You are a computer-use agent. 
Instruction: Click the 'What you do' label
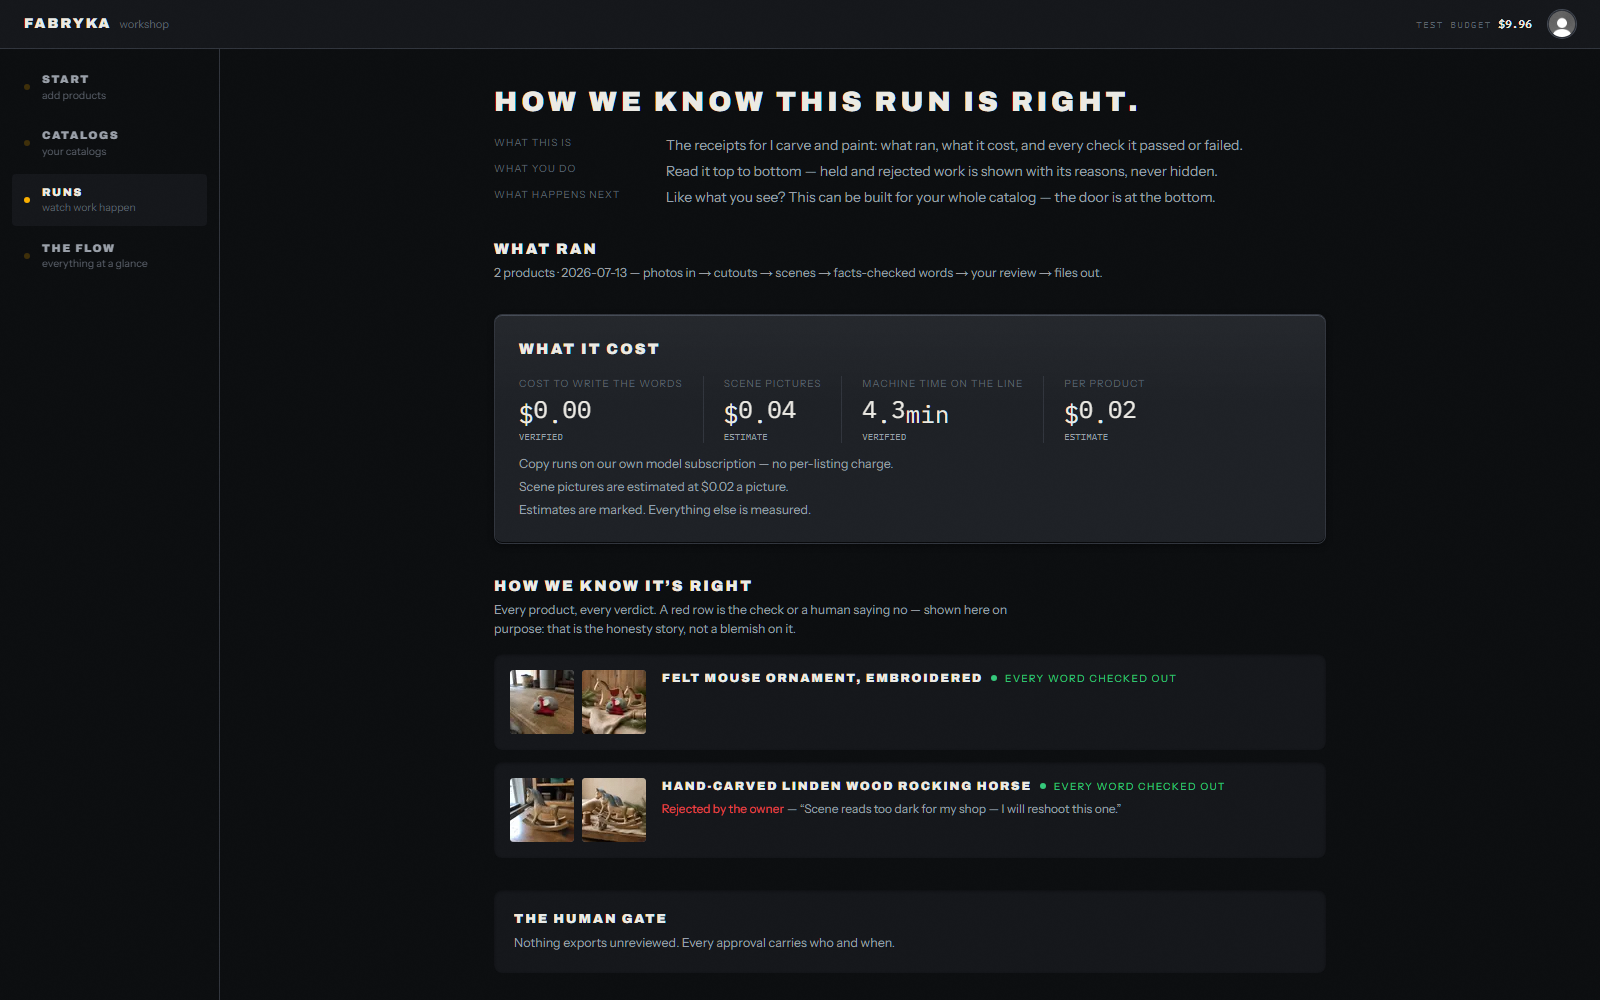click(x=535, y=169)
